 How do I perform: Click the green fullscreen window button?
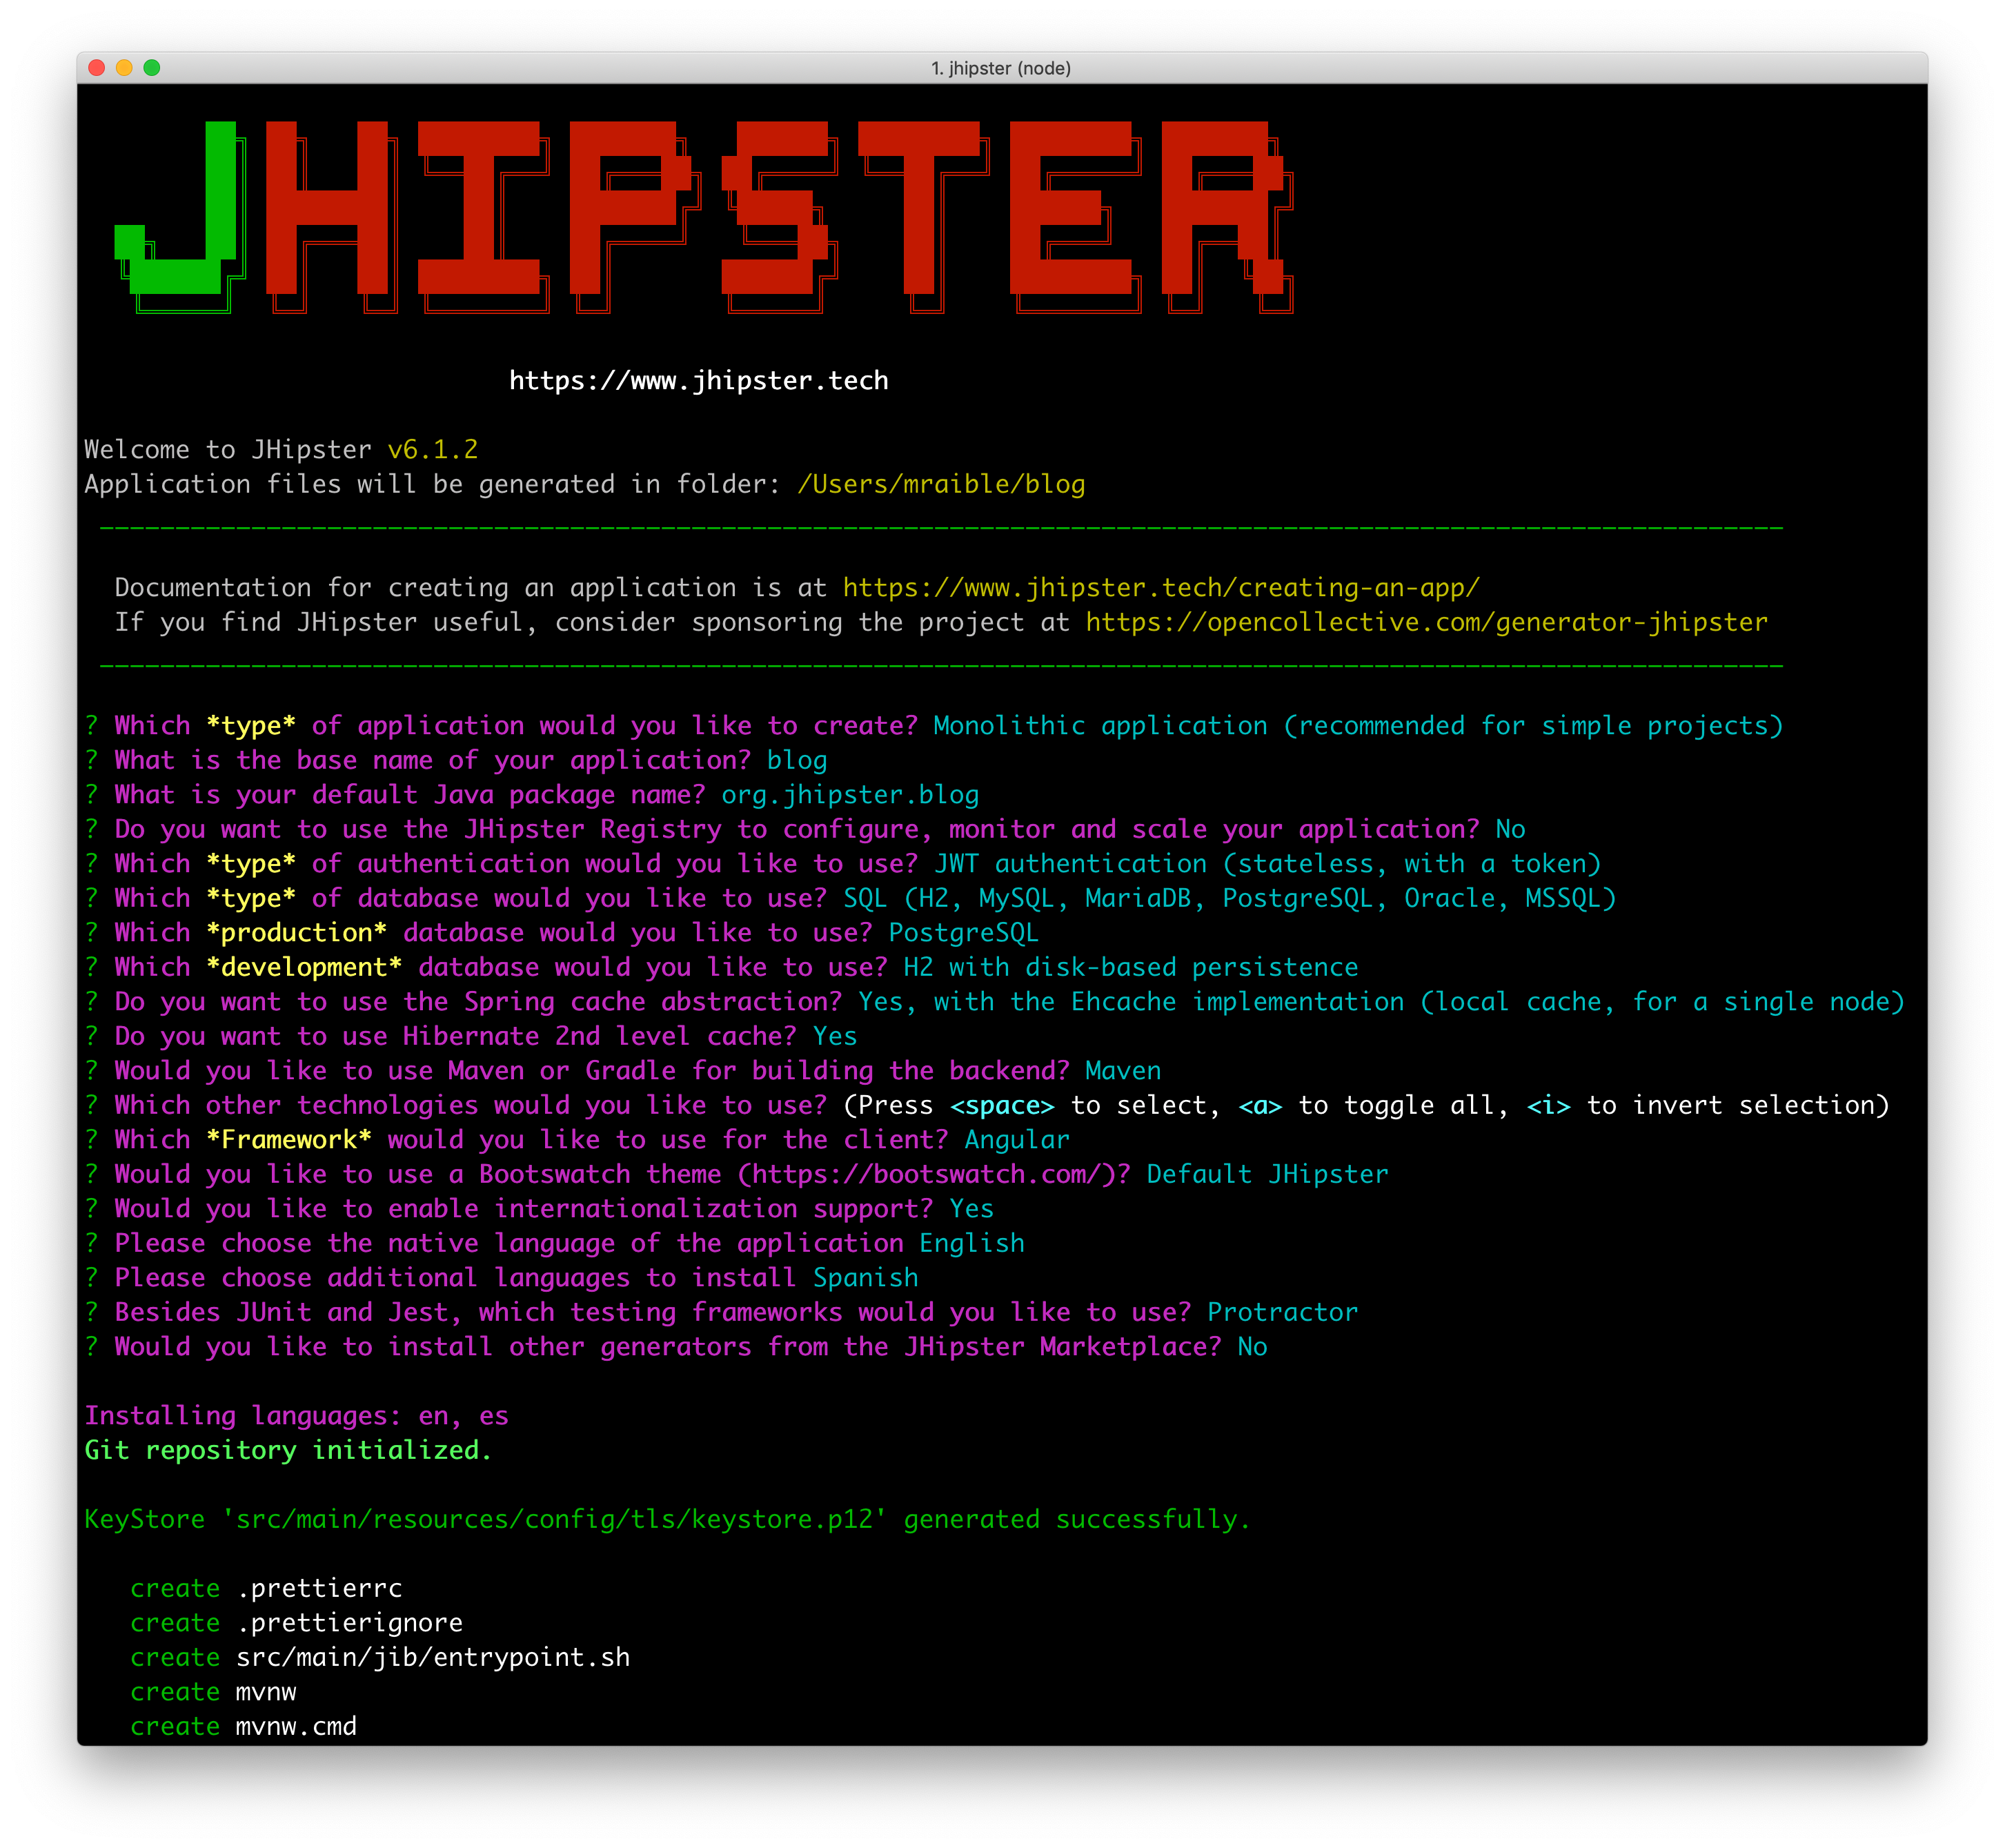tap(152, 68)
